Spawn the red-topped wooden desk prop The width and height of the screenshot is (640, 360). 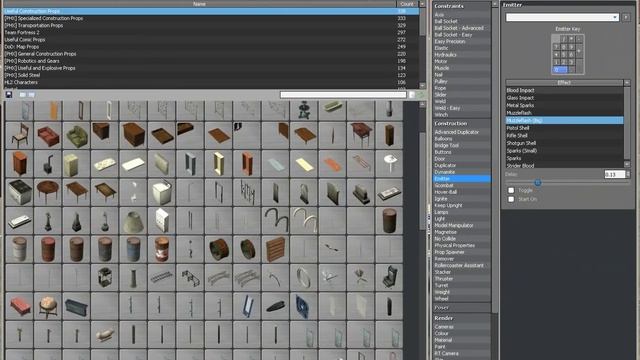pyautogui.click(x=361, y=135)
